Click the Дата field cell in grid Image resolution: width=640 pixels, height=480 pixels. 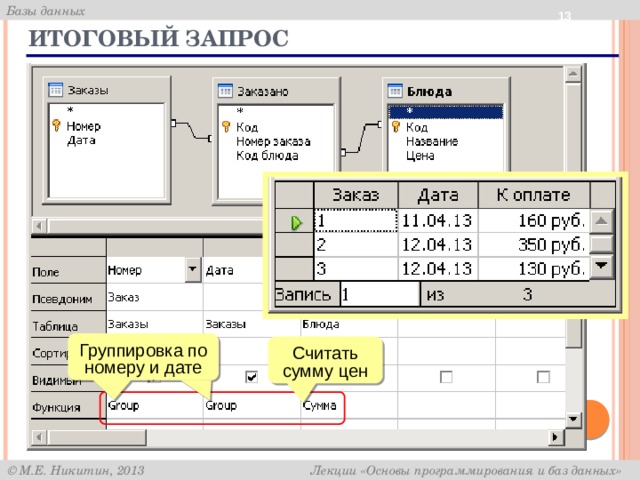[233, 270]
